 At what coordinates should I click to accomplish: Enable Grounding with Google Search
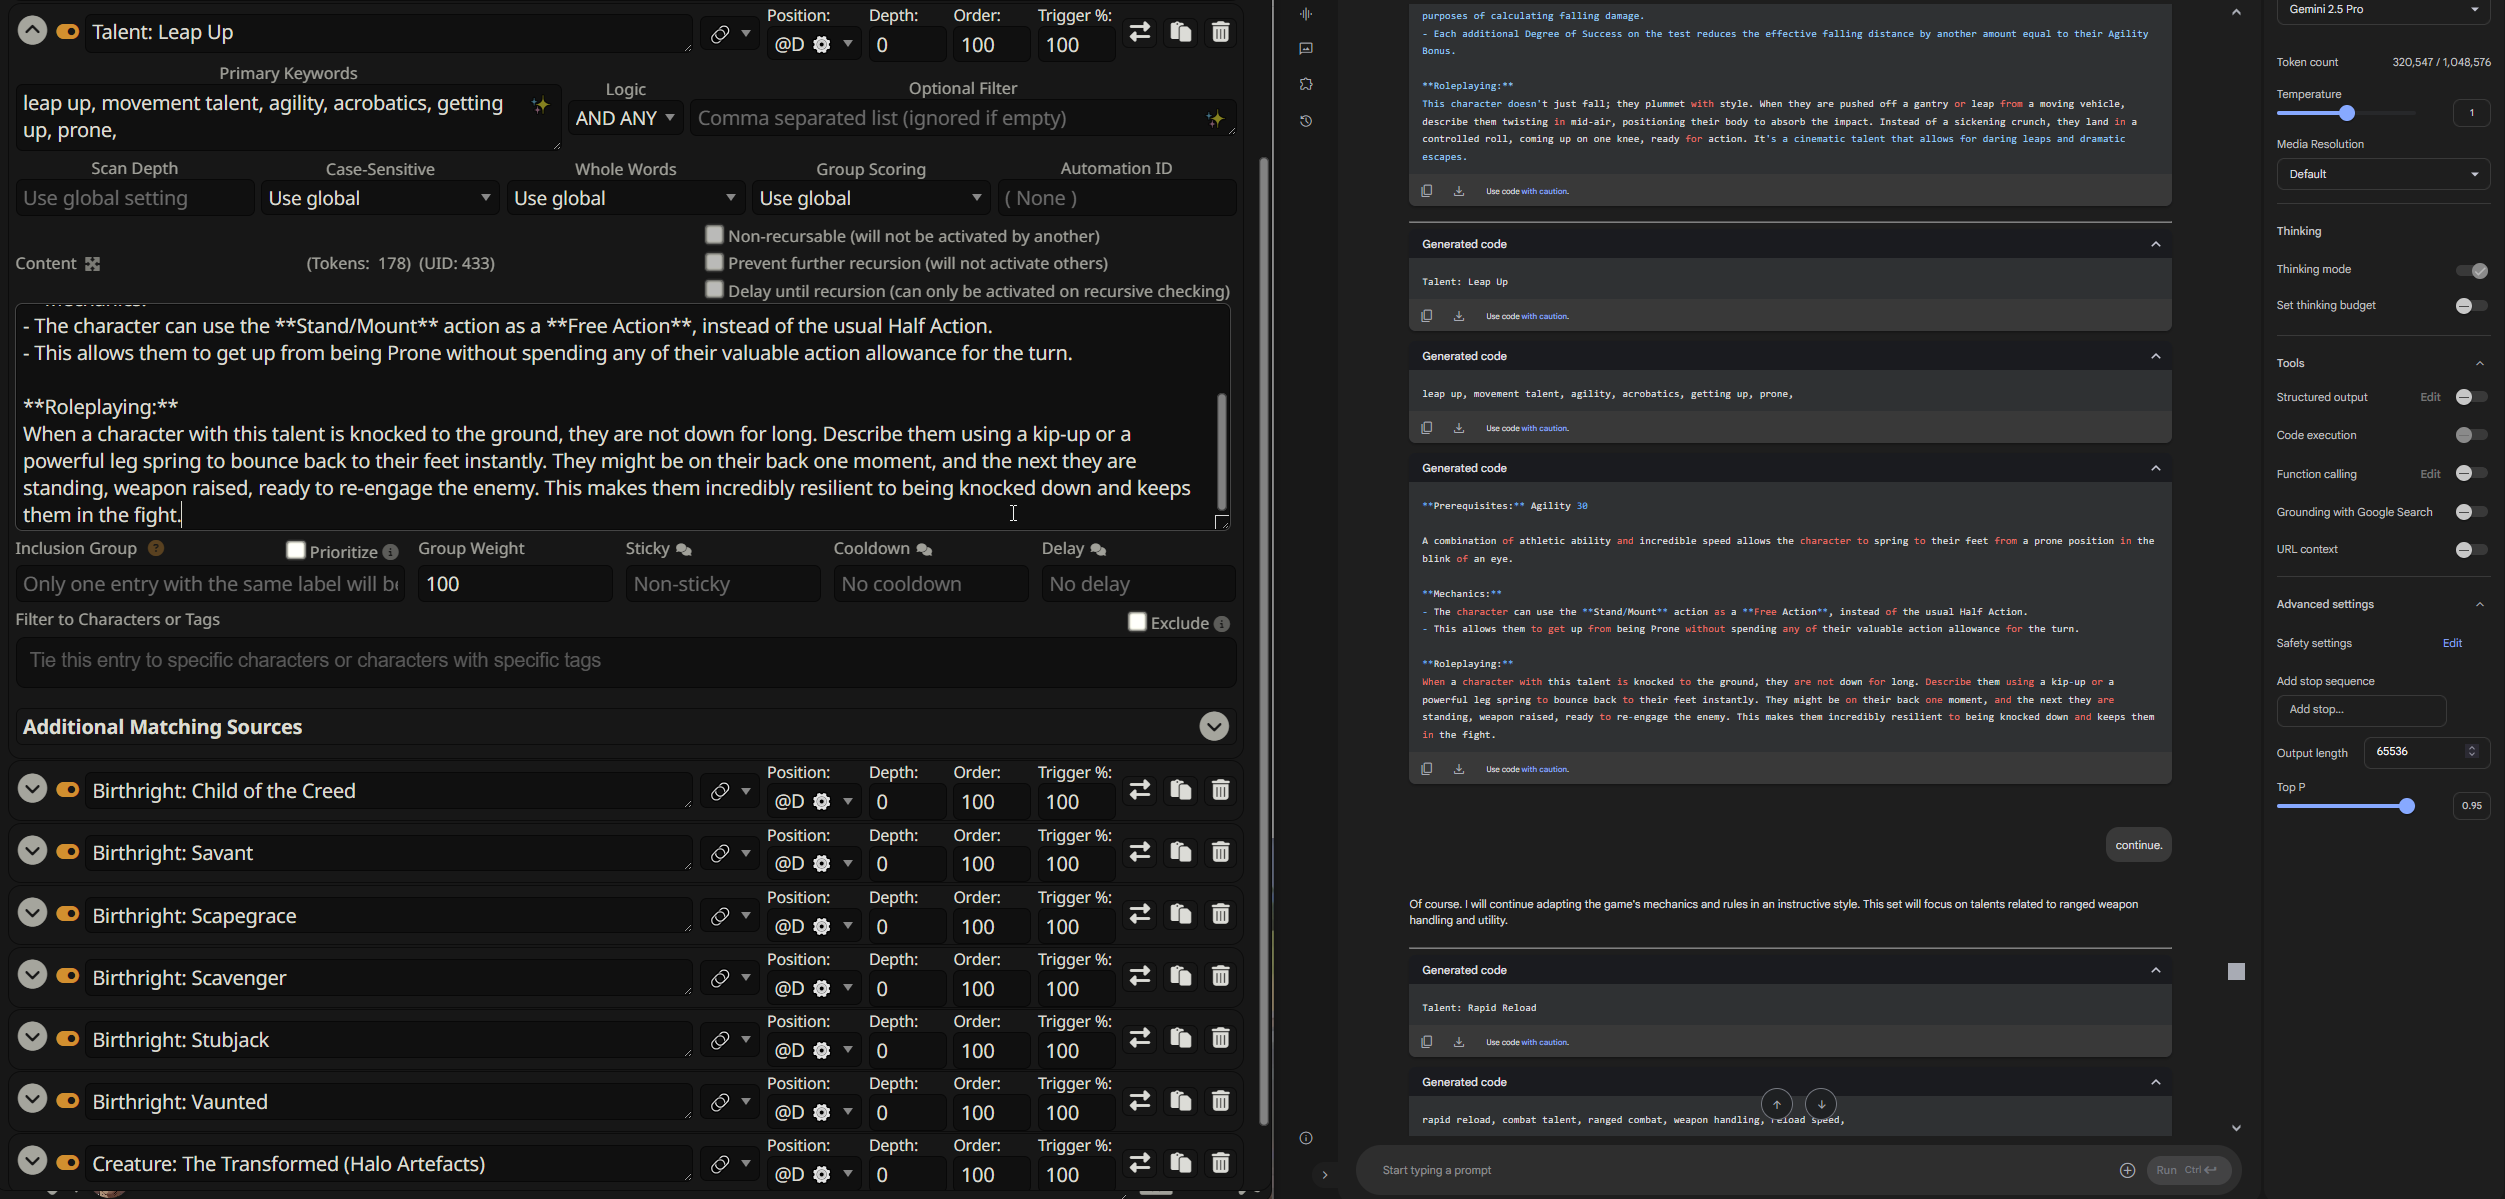pos(2472,512)
